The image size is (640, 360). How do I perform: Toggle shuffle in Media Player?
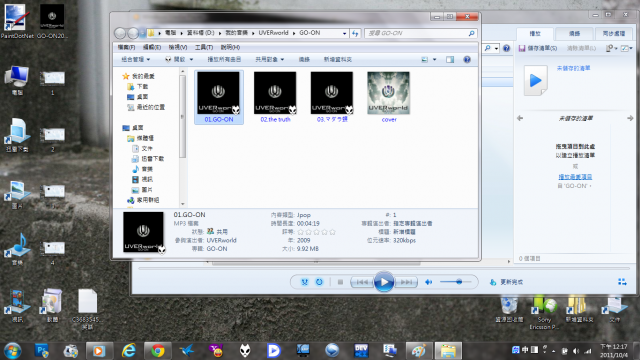304,282
